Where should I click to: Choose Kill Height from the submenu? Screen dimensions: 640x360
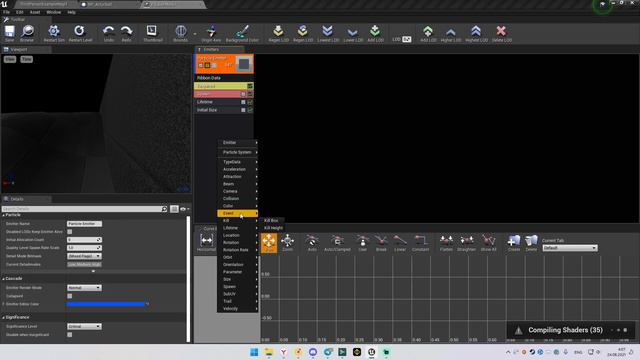(273, 228)
